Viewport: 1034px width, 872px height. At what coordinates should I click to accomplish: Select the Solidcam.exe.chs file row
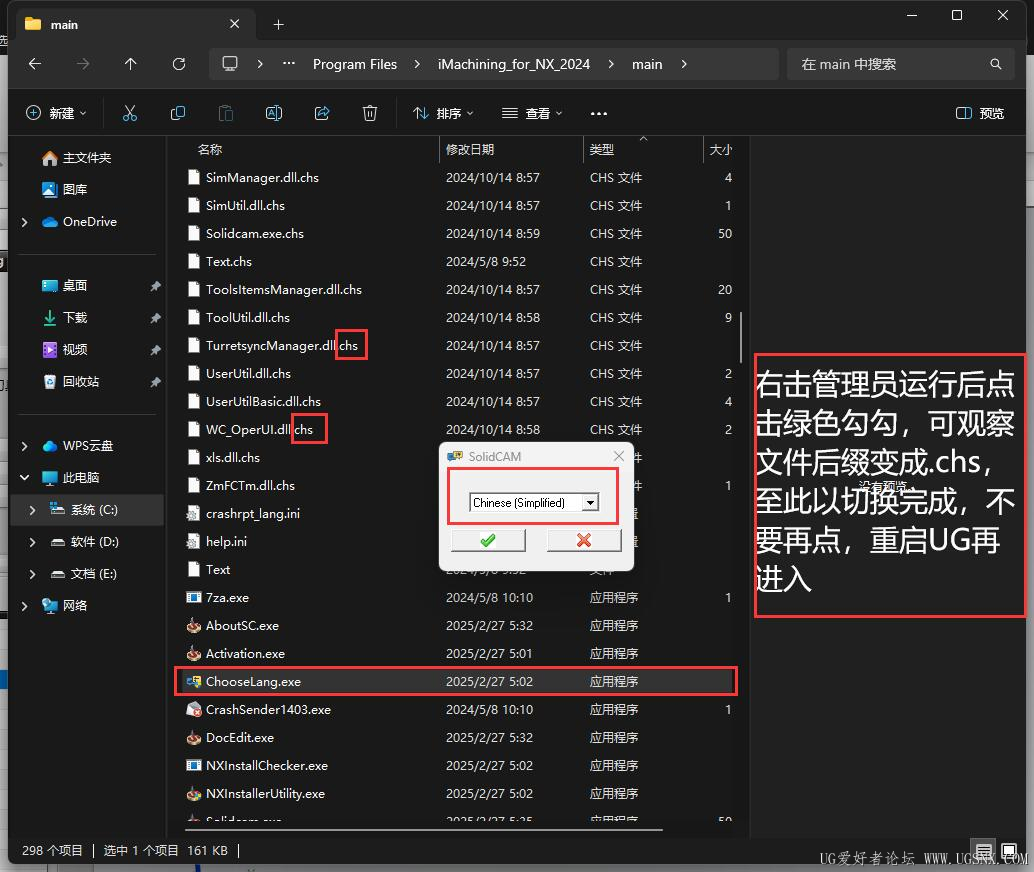tap(459, 234)
